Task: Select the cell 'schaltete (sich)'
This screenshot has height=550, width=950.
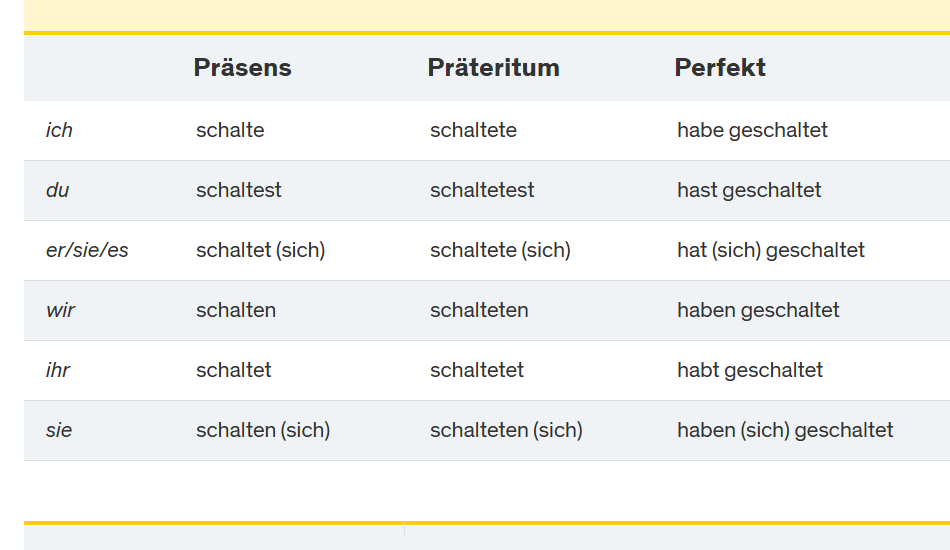Action: [500, 250]
